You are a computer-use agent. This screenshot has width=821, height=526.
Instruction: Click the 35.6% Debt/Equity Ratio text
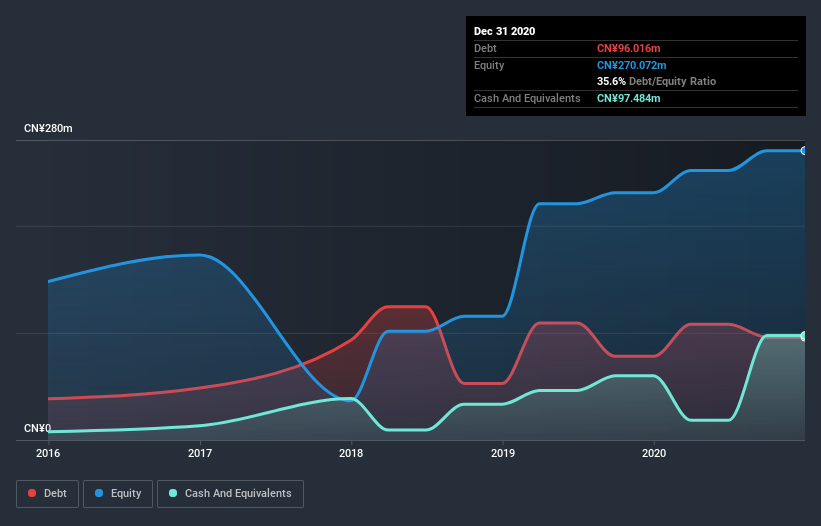(656, 81)
